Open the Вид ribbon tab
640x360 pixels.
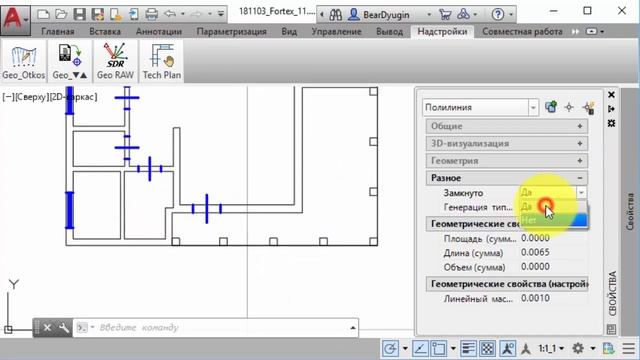289,31
